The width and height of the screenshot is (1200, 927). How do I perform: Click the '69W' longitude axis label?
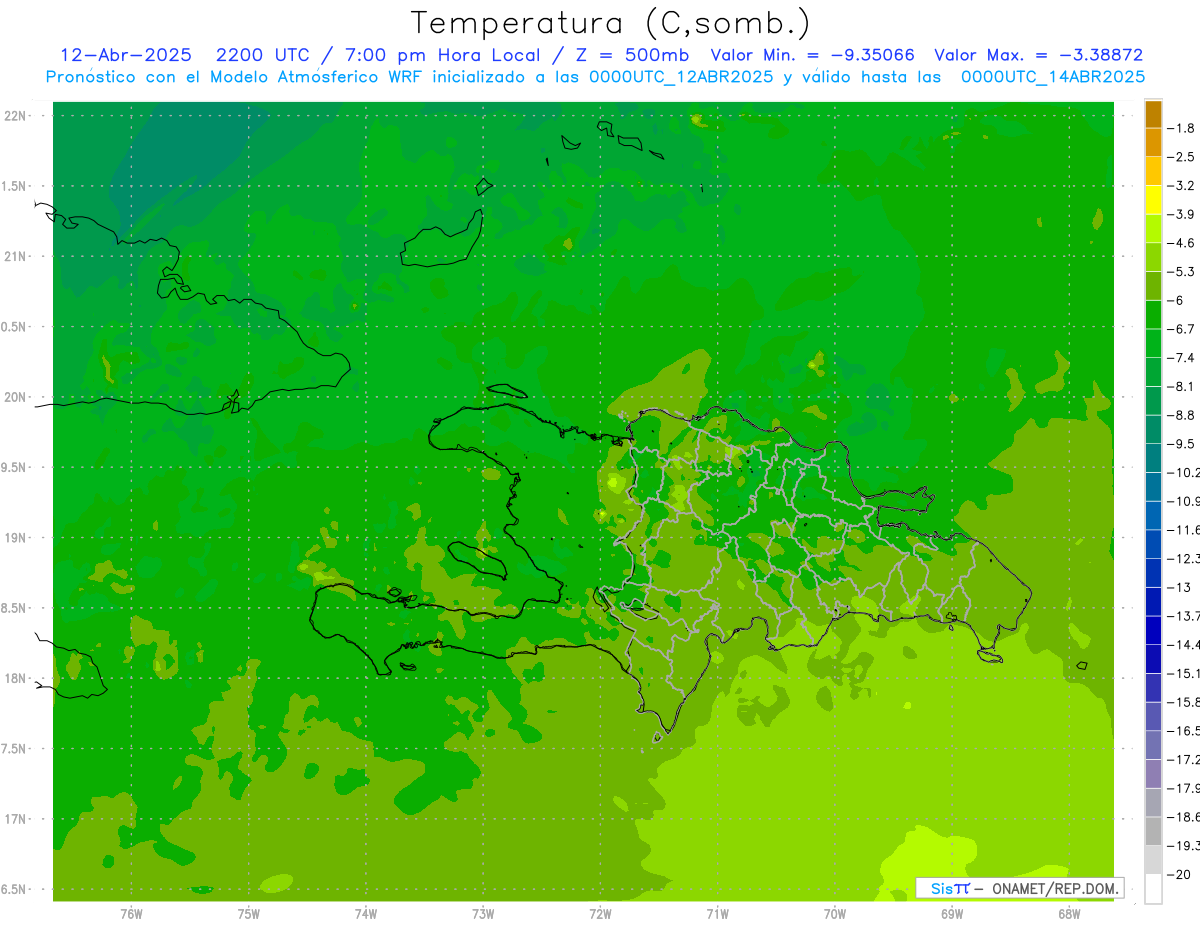pos(952,914)
